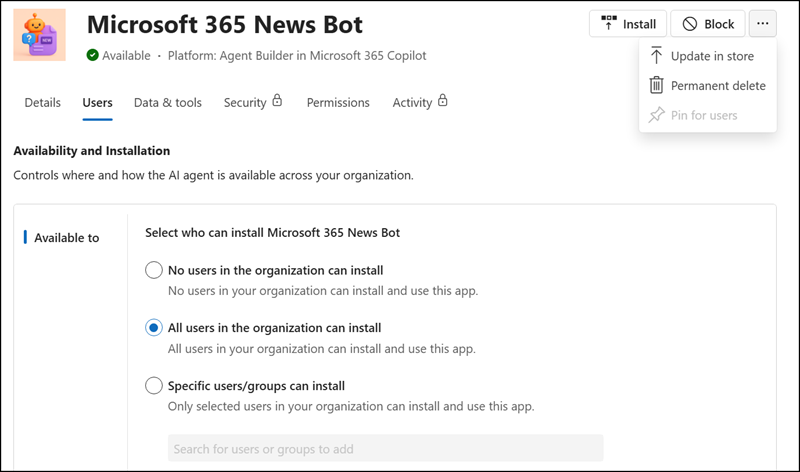Viewport: 800px width, 472px height.
Task: Click the Platform: Agent Builder in Microsoft 365 Copilot text
Action: pyautogui.click(x=297, y=56)
